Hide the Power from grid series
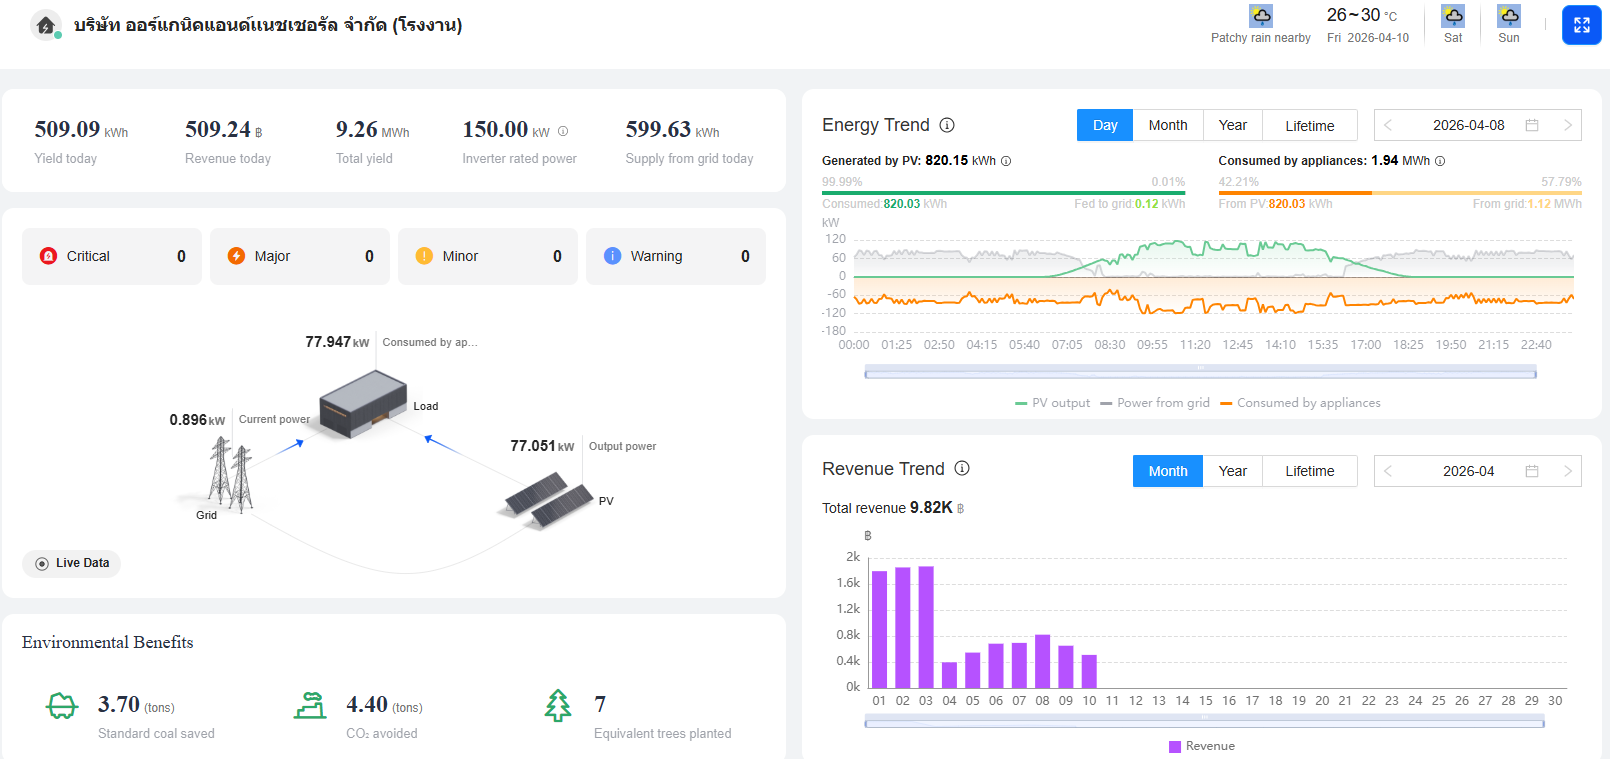1610x759 pixels. click(x=1155, y=403)
